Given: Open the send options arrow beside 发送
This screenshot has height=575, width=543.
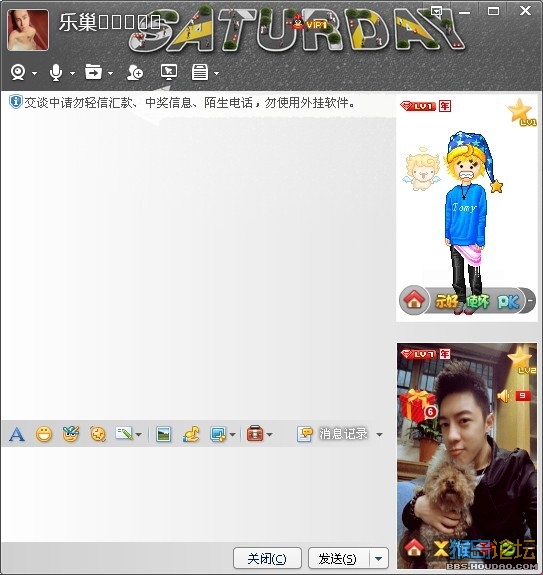Looking at the screenshot, I should (379, 558).
